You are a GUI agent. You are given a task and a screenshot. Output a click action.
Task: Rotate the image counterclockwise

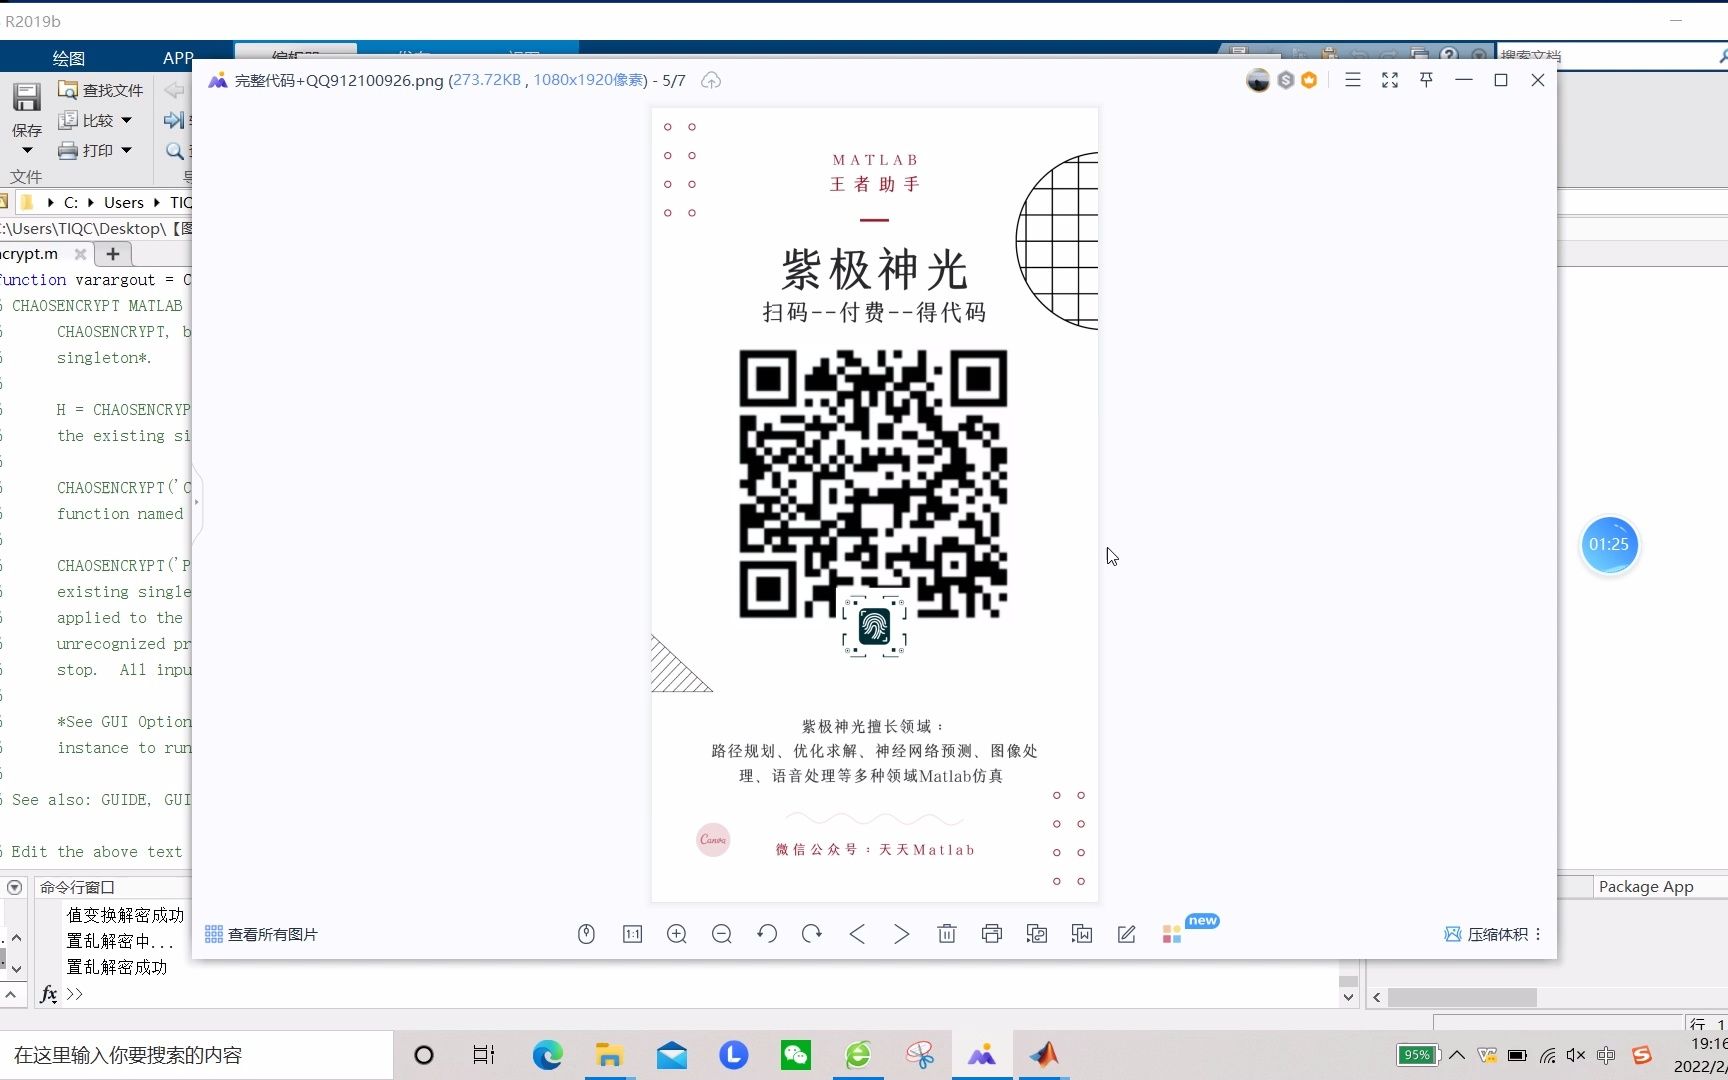pyautogui.click(x=767, y=933)
